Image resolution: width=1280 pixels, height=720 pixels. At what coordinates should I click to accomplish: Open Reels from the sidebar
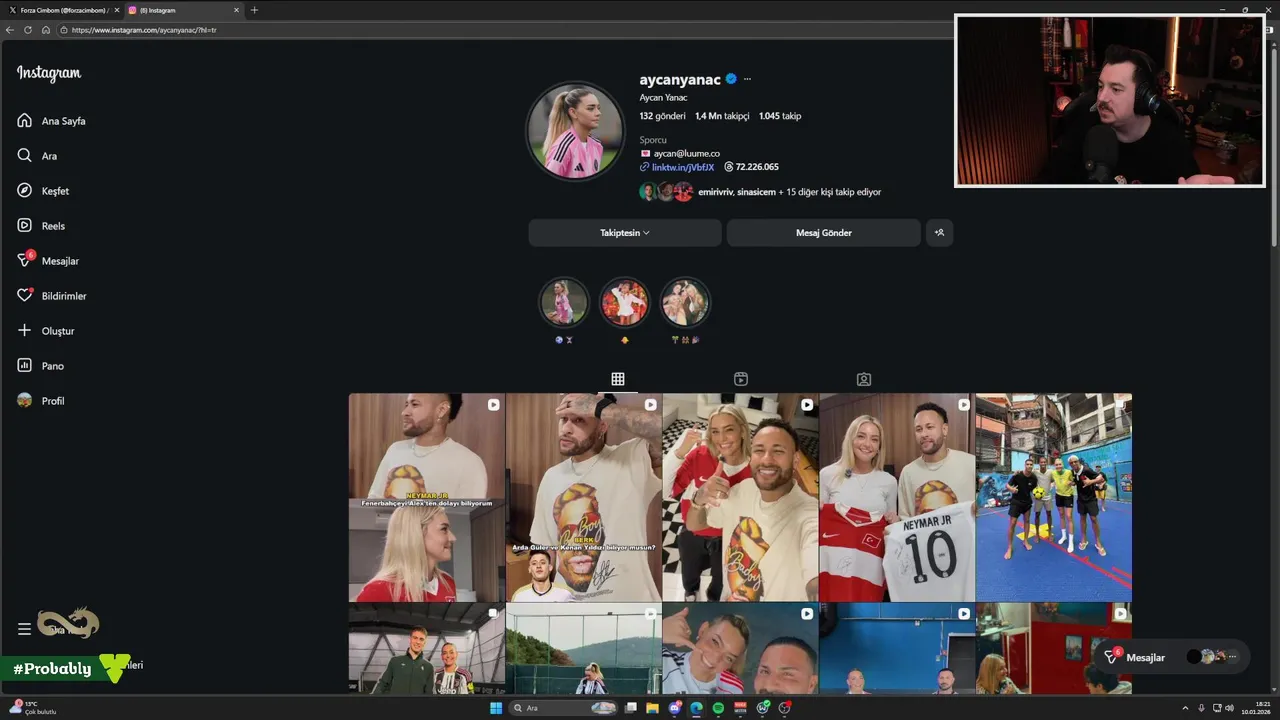click(41, 226)
